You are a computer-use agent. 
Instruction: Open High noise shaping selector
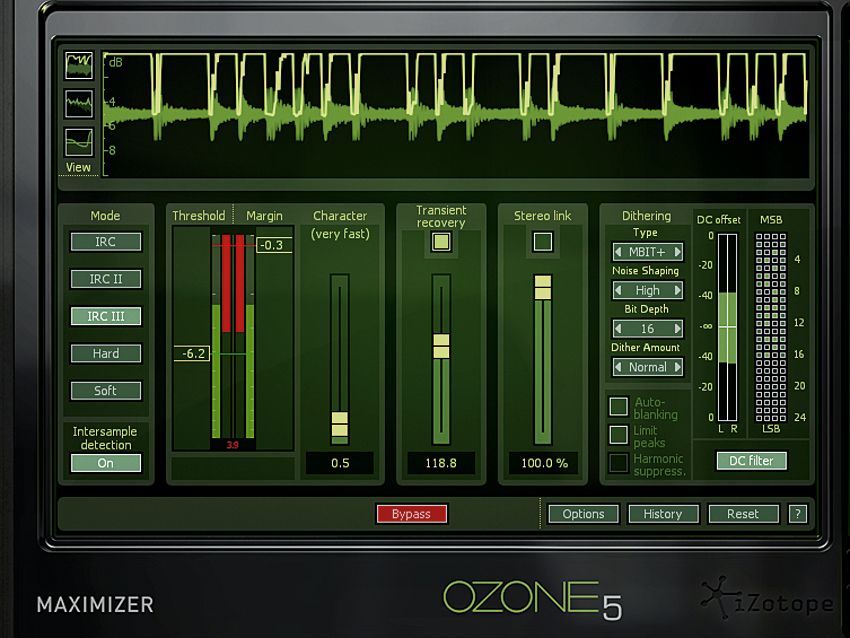coord(648,291)
